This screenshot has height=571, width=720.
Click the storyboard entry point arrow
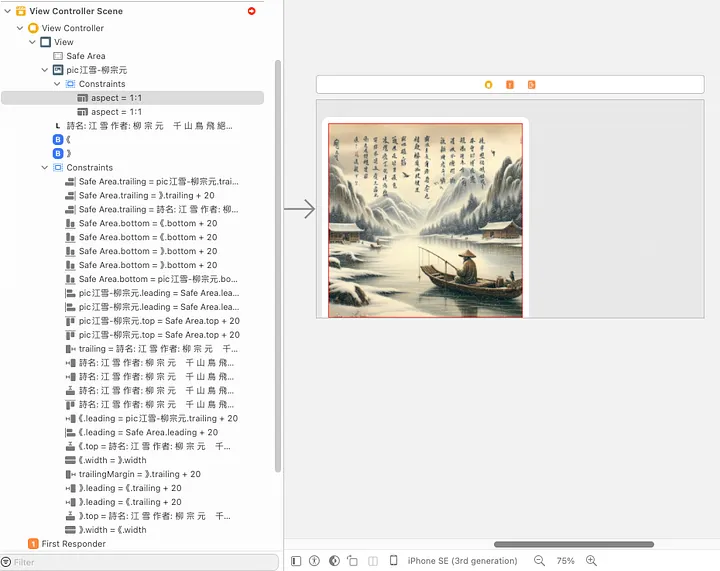pos(300,209)
